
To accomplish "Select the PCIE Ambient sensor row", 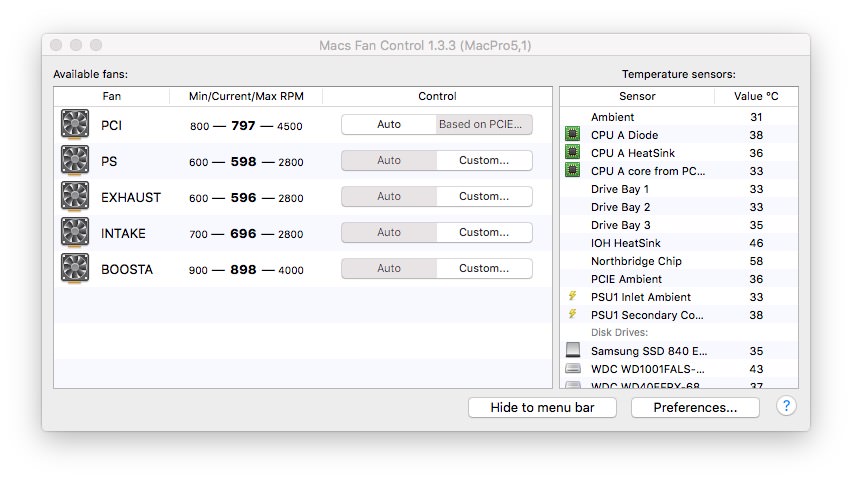I will coord(679,279).
